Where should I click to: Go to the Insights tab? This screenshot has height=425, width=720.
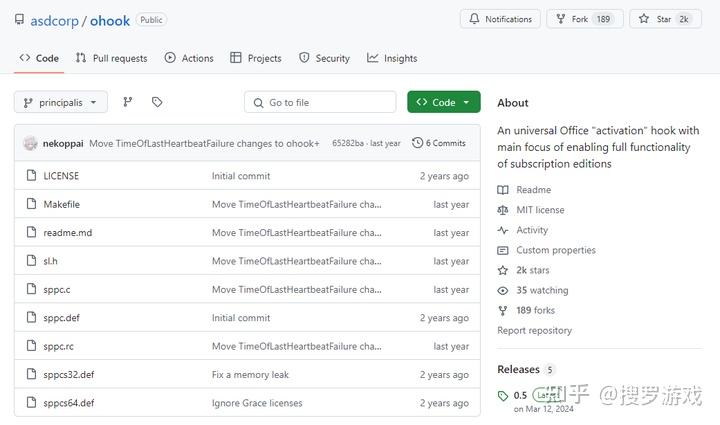click(392, 58)
